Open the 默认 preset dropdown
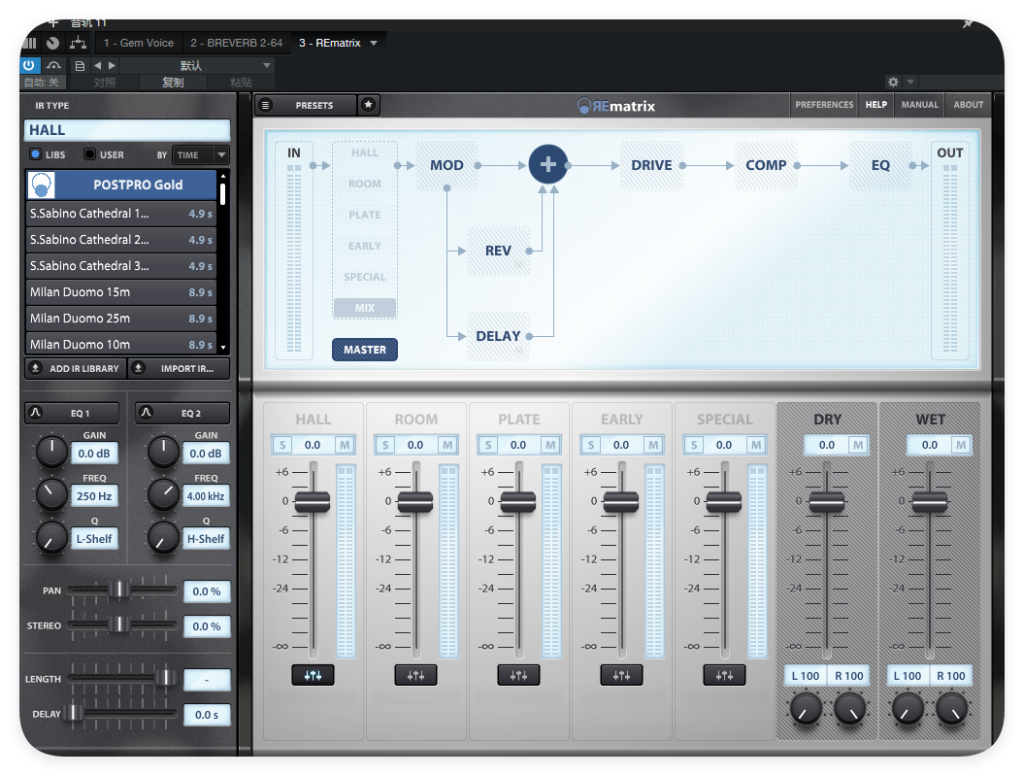Image resolution: width=1024 pixels, height=776 pixels. [196, 65]
